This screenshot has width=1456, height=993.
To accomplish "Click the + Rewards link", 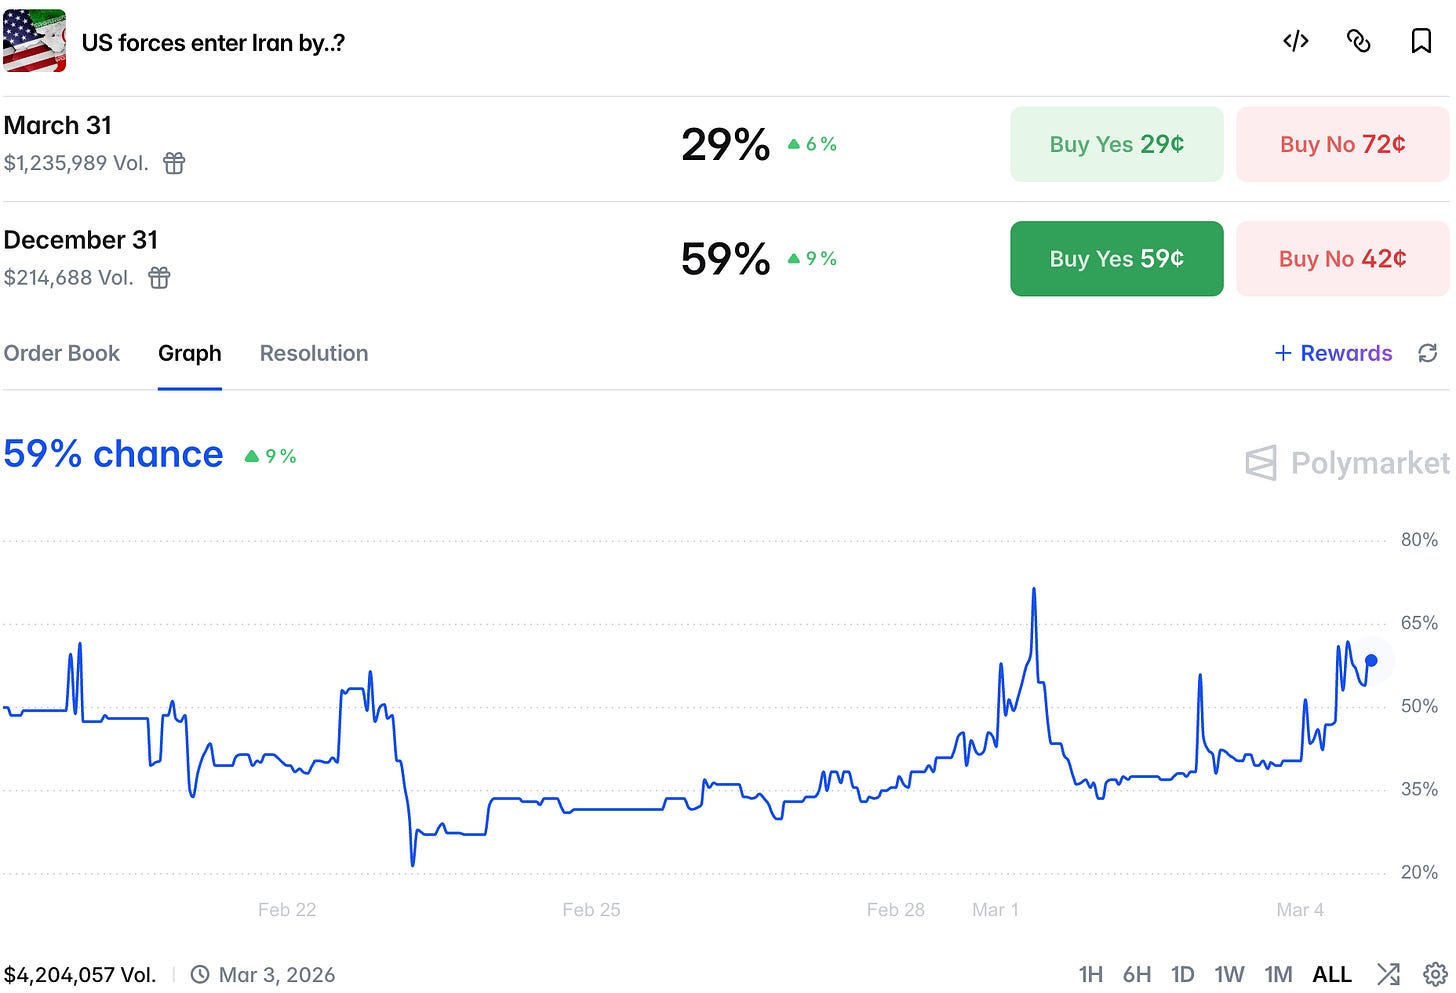I will (x=1333, y=353).
